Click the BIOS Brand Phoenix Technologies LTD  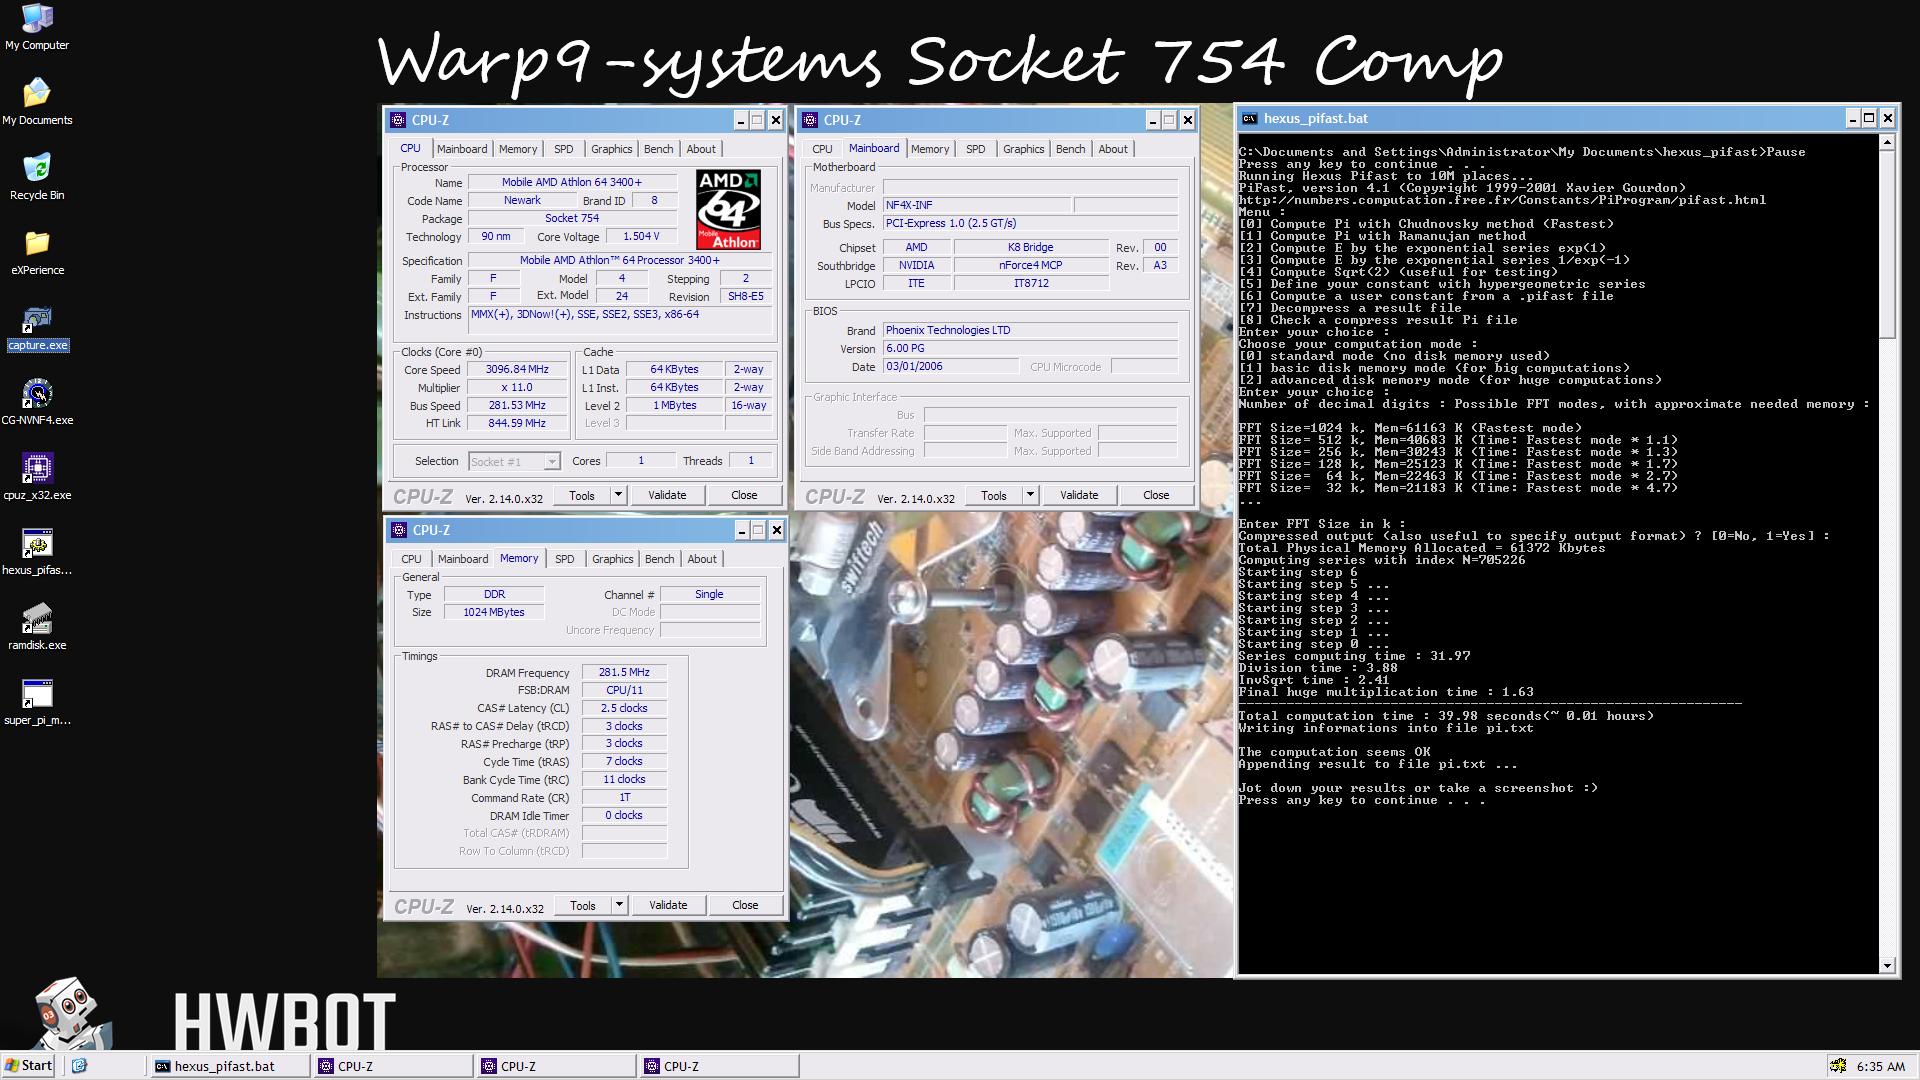tap(1030, 330)
